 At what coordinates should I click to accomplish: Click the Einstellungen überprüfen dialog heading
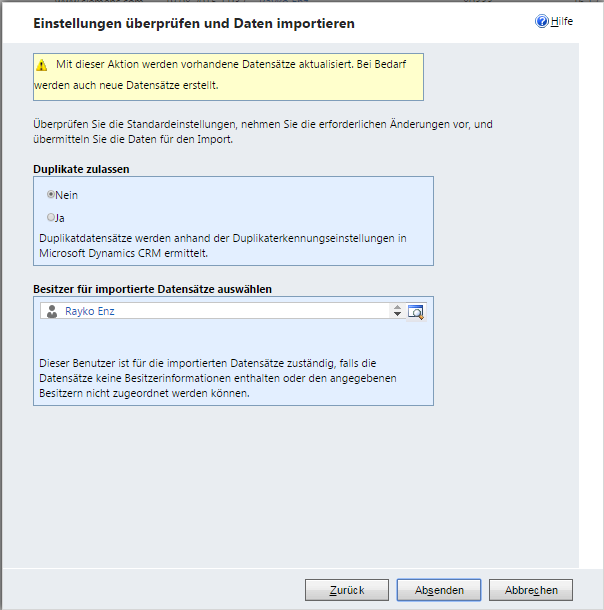(194, 23)
